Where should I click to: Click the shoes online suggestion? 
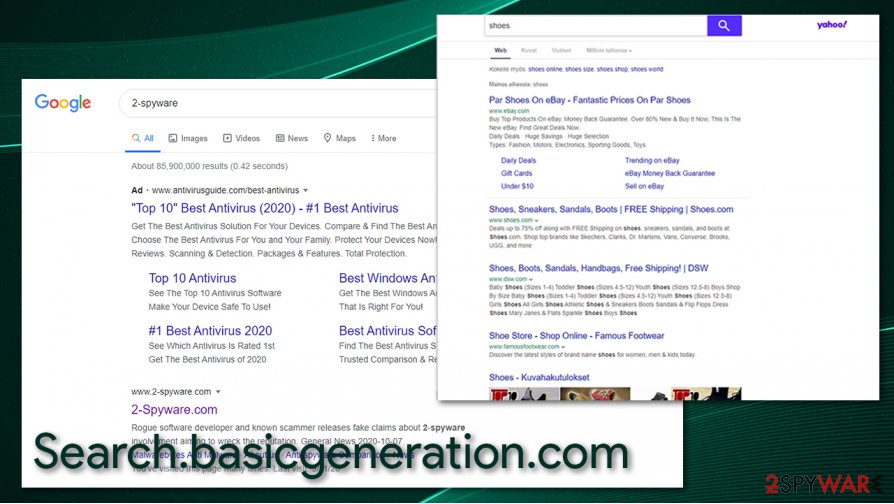pos(545,69)
